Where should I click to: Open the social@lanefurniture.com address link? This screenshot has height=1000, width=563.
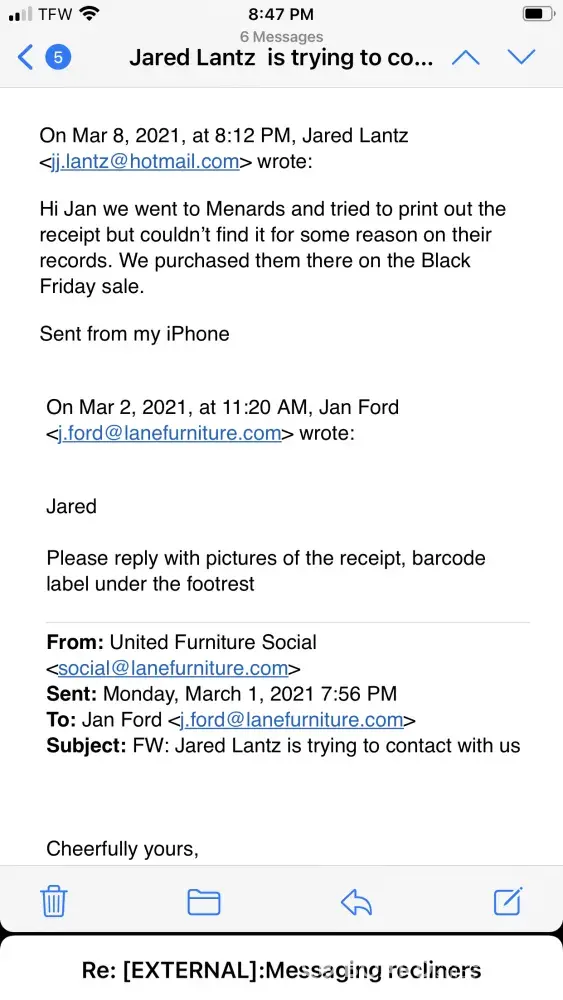[173, 668]
